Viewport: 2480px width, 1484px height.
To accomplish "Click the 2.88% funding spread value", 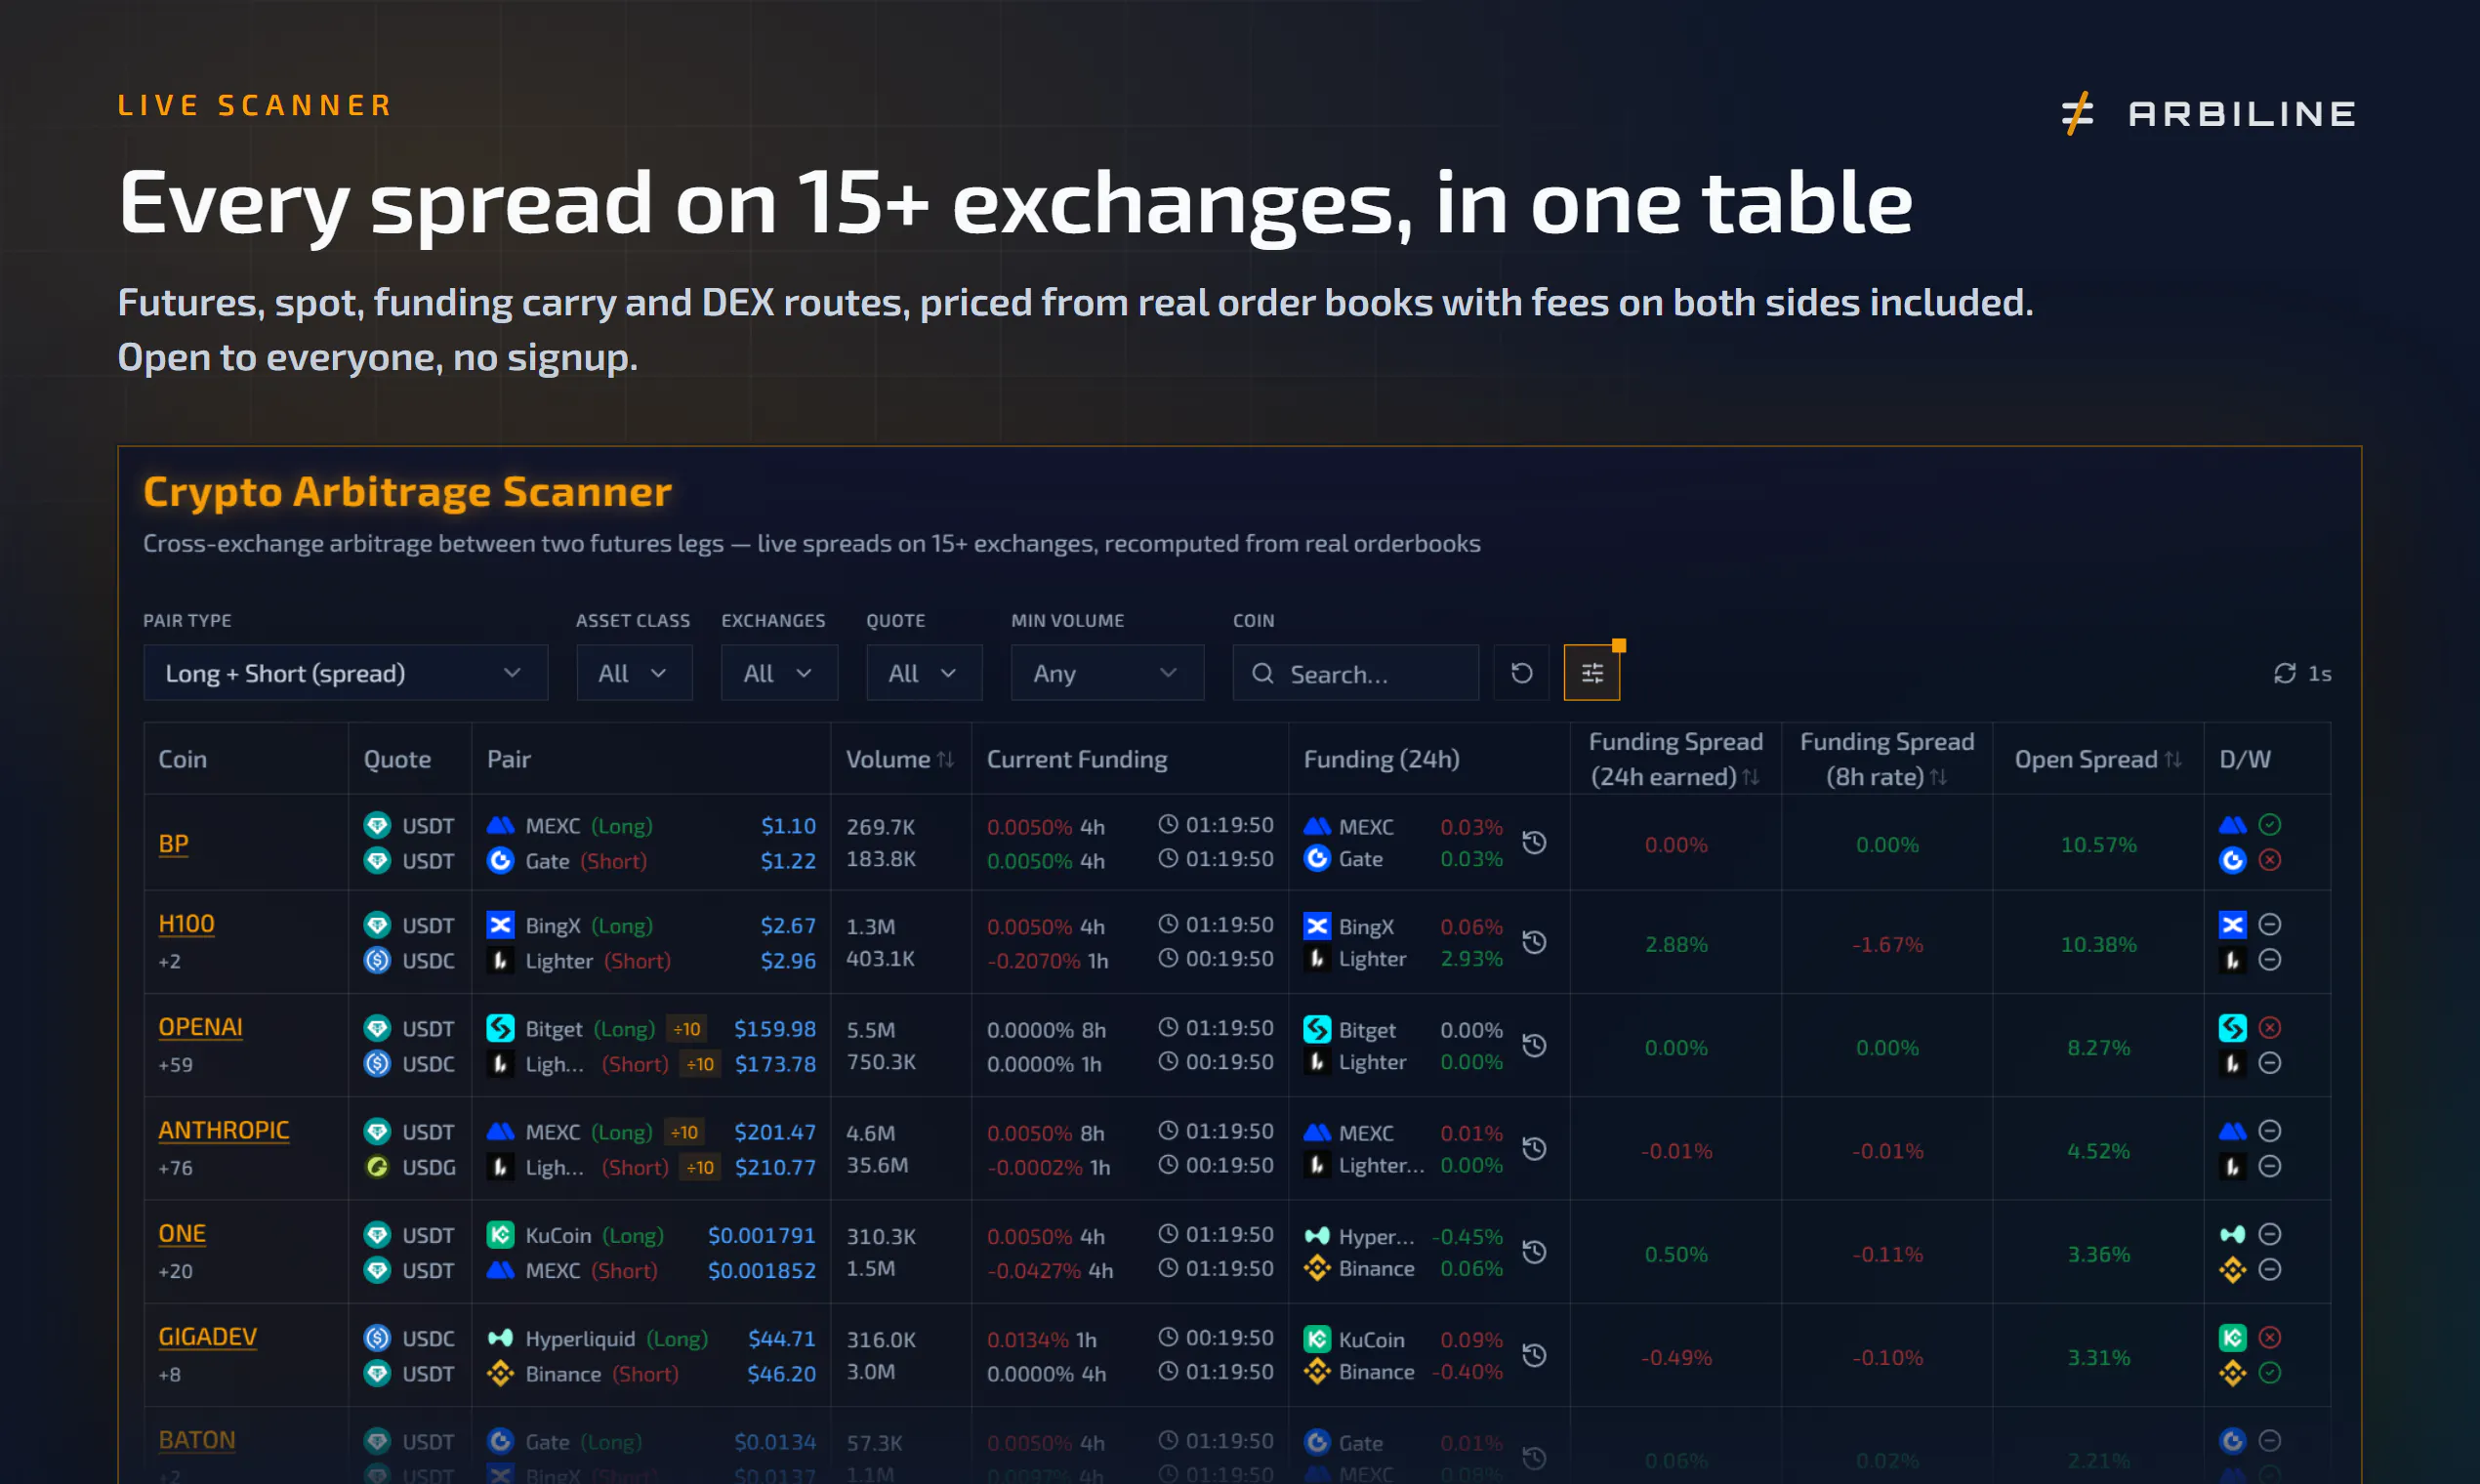I will click(1676, 944).
